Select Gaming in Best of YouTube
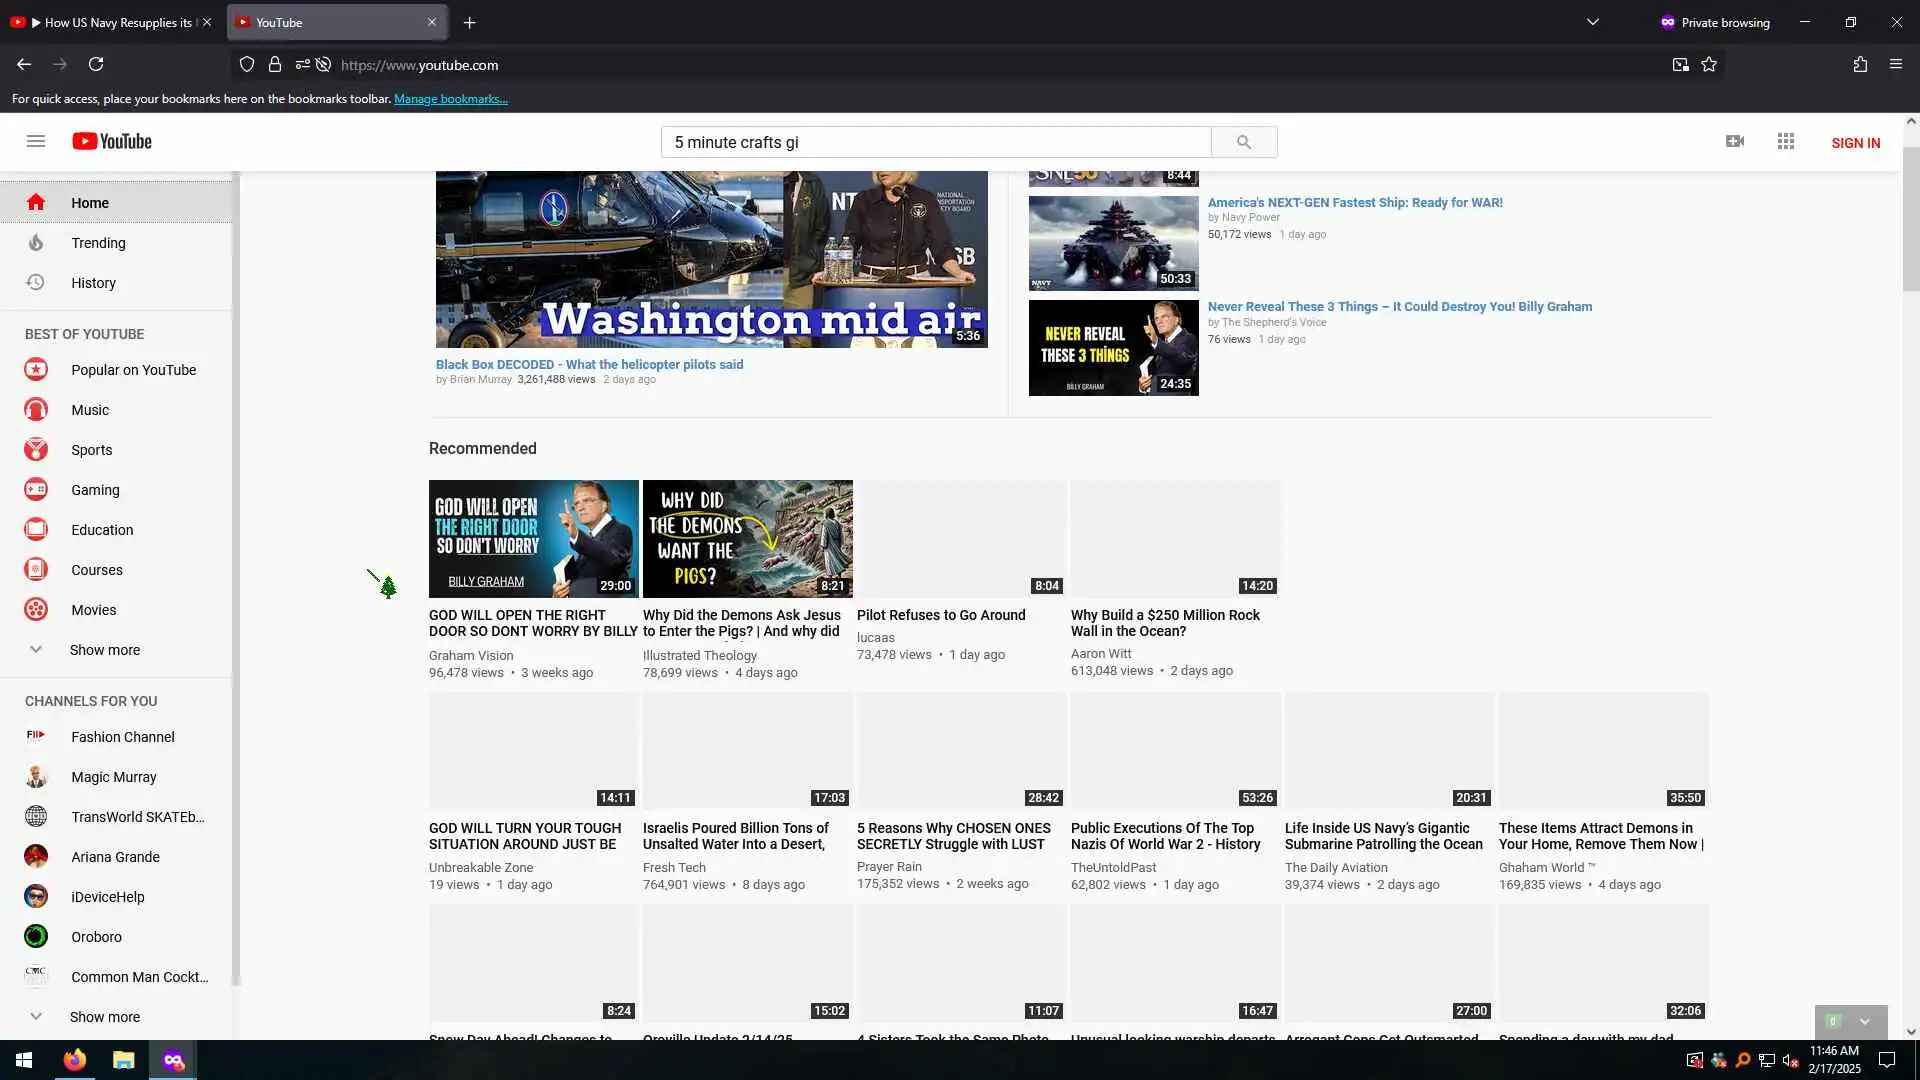Viewport: 1920px width, 1080px height. coord(95,490)
